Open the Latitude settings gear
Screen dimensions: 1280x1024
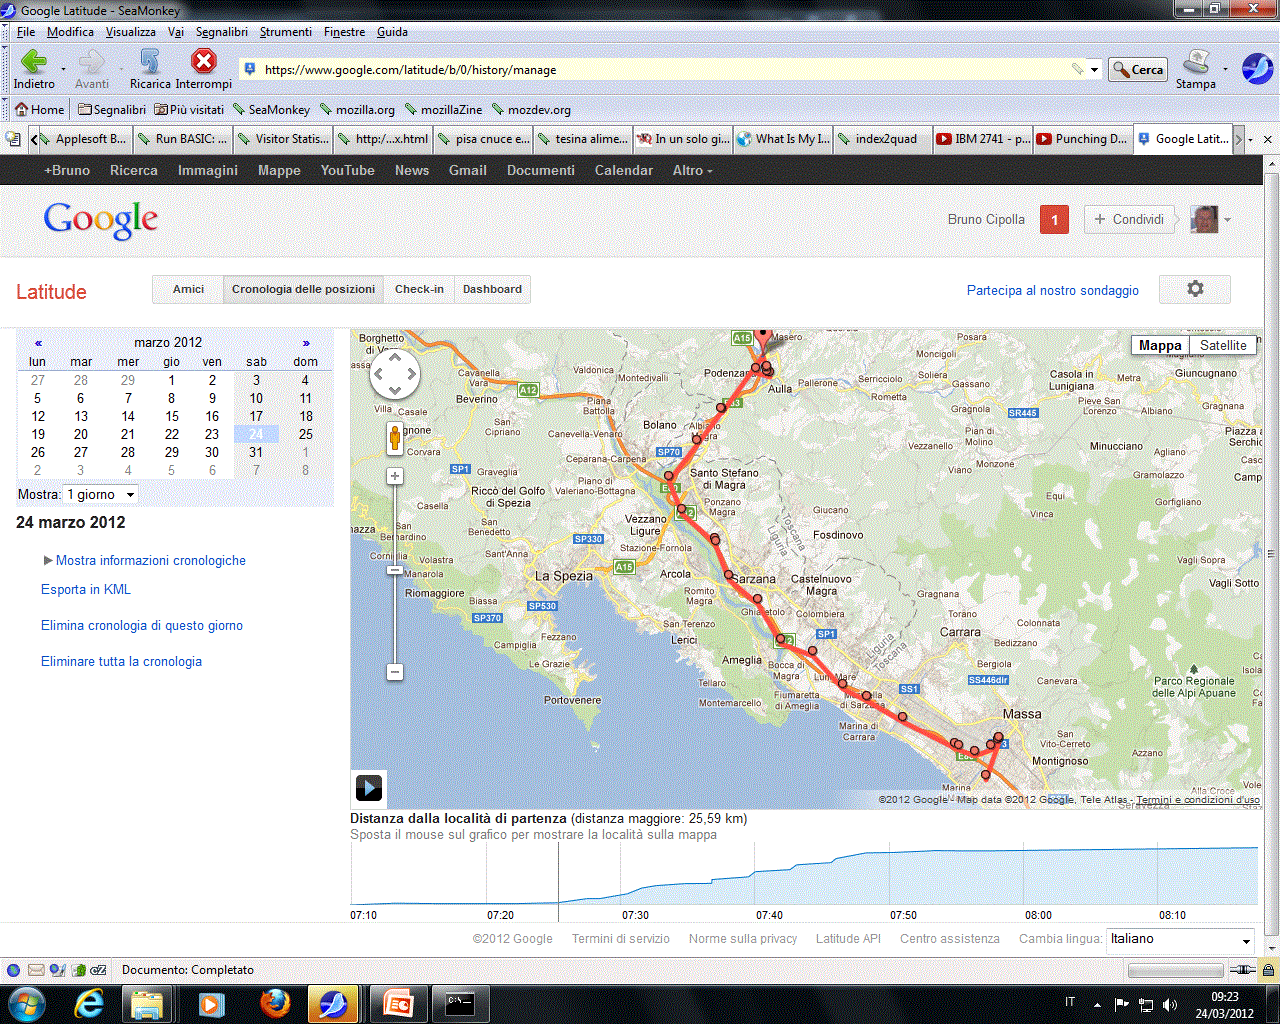tap(1195, 289)
